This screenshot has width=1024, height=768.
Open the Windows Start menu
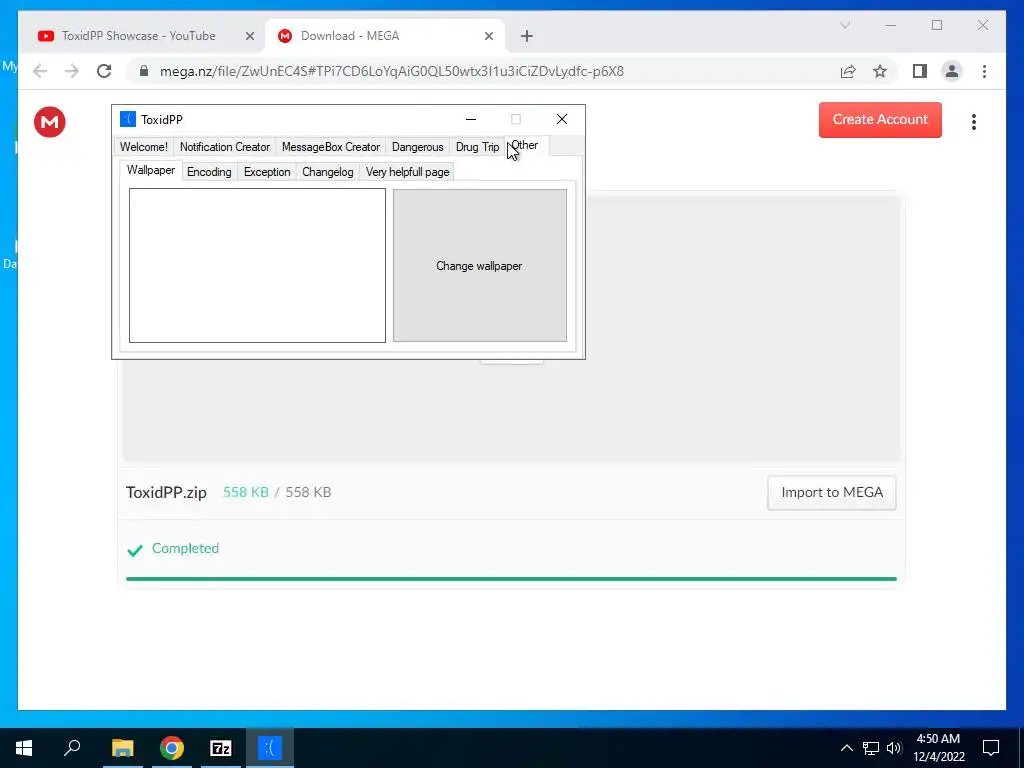point(24,748)
